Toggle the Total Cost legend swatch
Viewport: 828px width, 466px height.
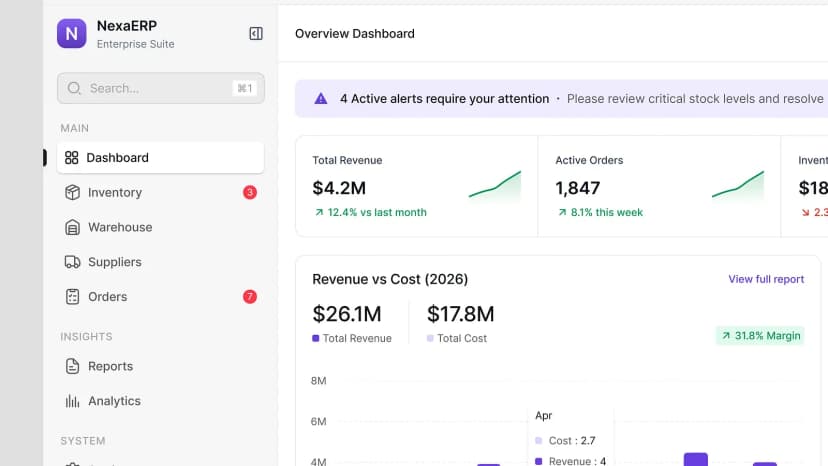pos(430,338)
